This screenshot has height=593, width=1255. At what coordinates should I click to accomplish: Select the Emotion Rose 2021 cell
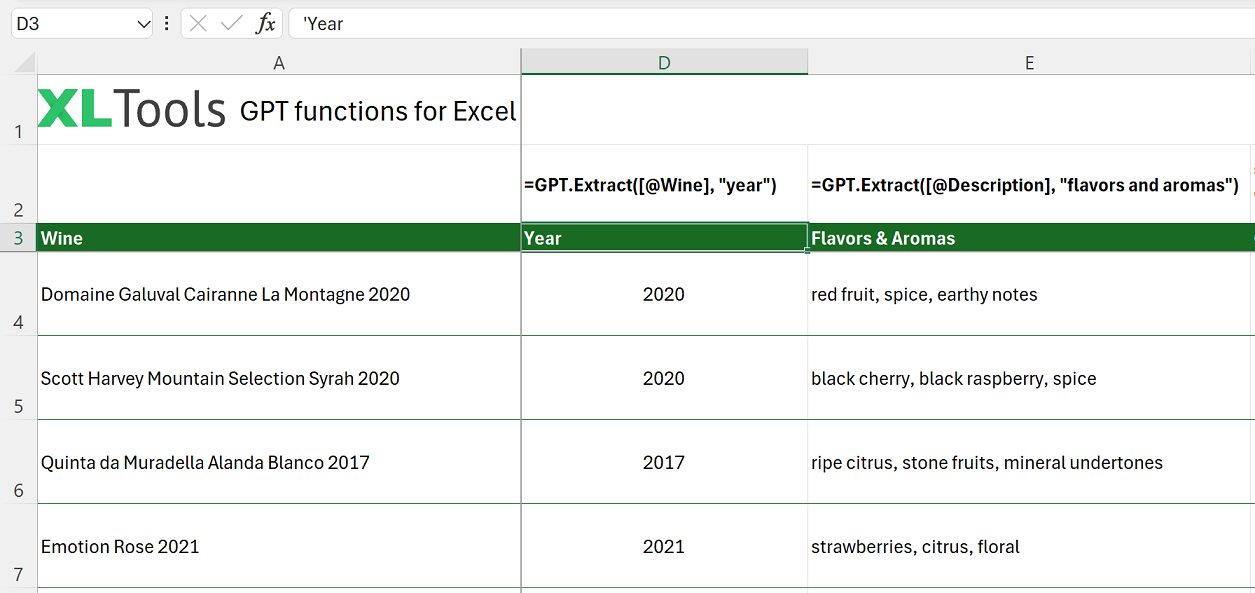279,546
